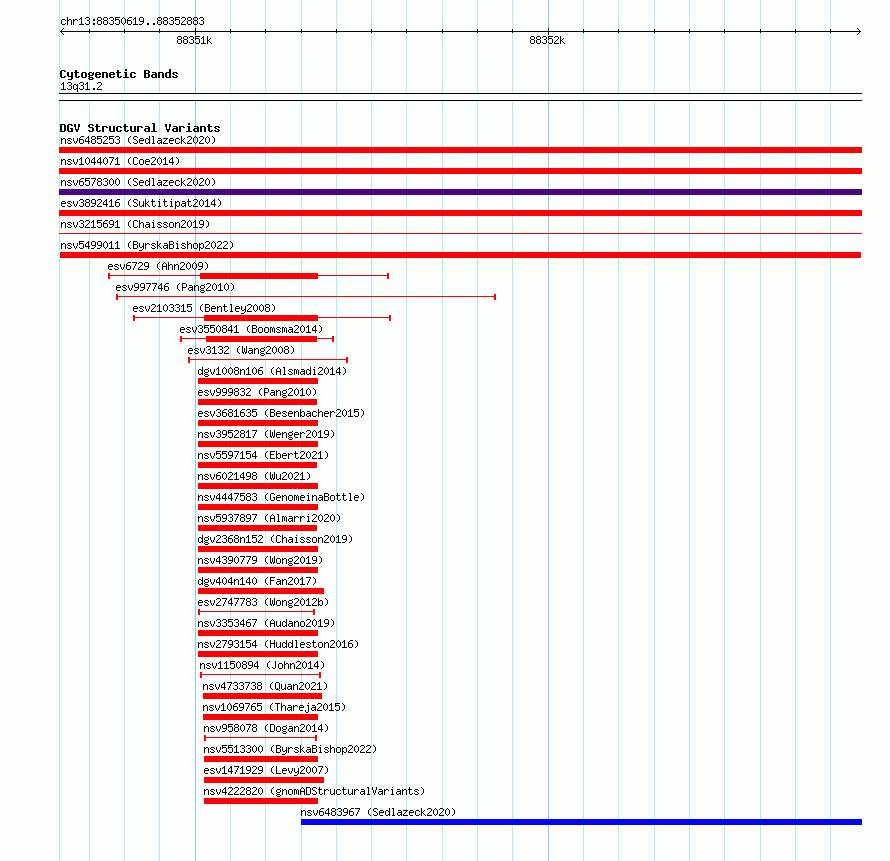
Task: Click esv3132 (Wang2008) label
Action: tap(241, 350)
